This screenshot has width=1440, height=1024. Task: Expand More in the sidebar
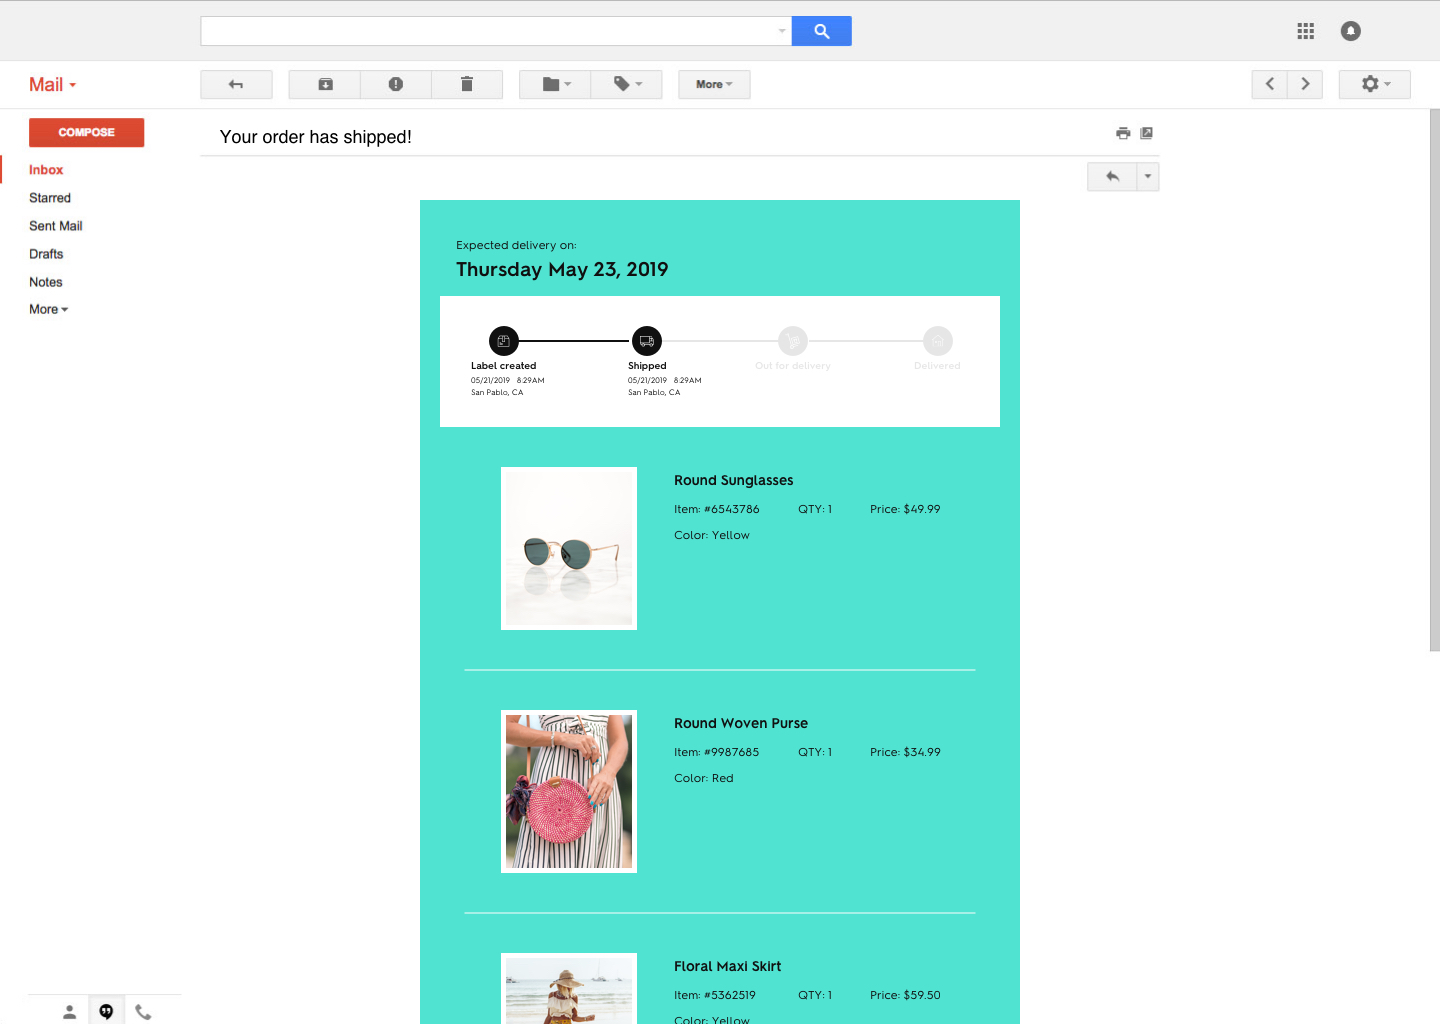[x=48, y=309]
